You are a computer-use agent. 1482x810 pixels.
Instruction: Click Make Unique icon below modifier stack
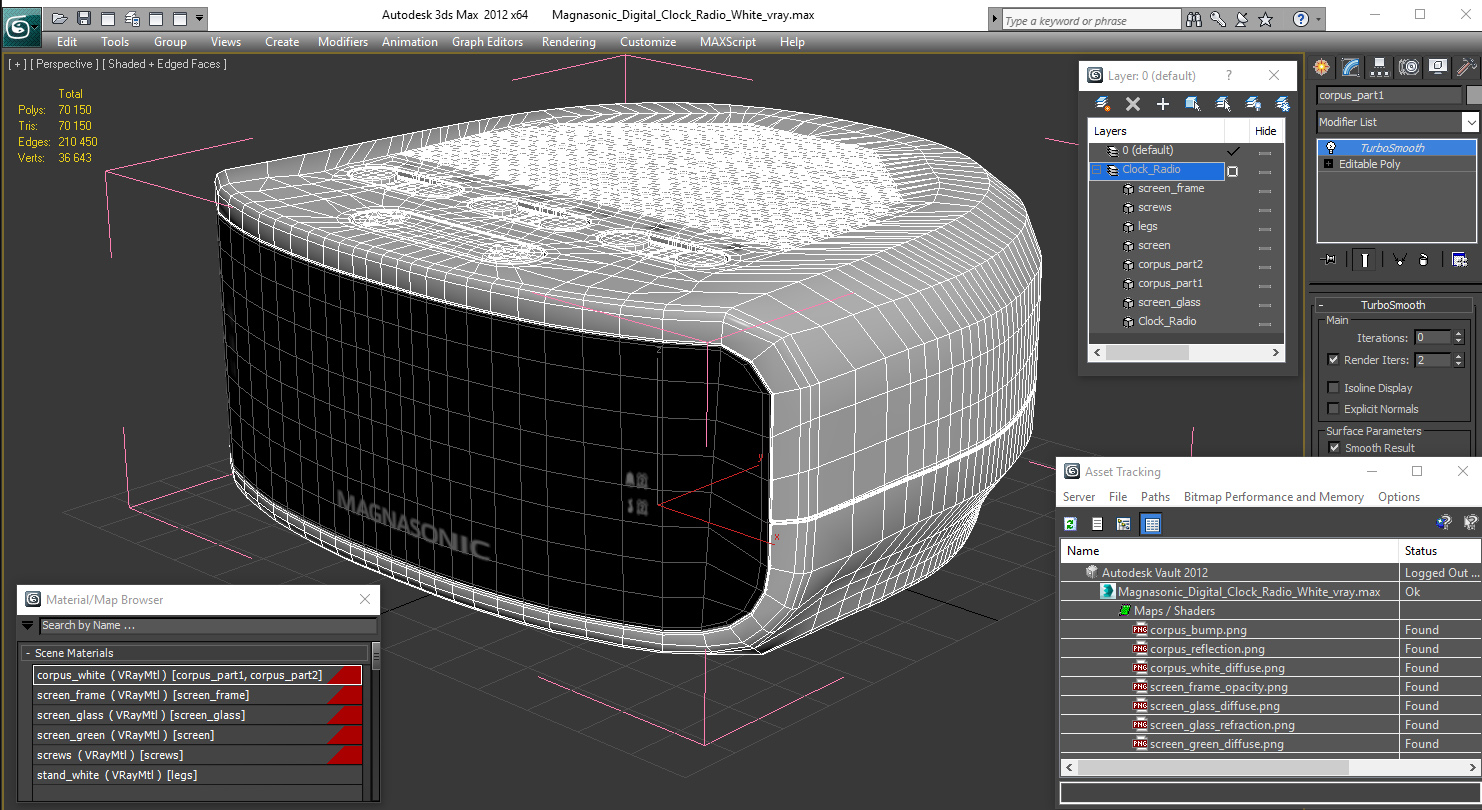tap(1399, 260)
